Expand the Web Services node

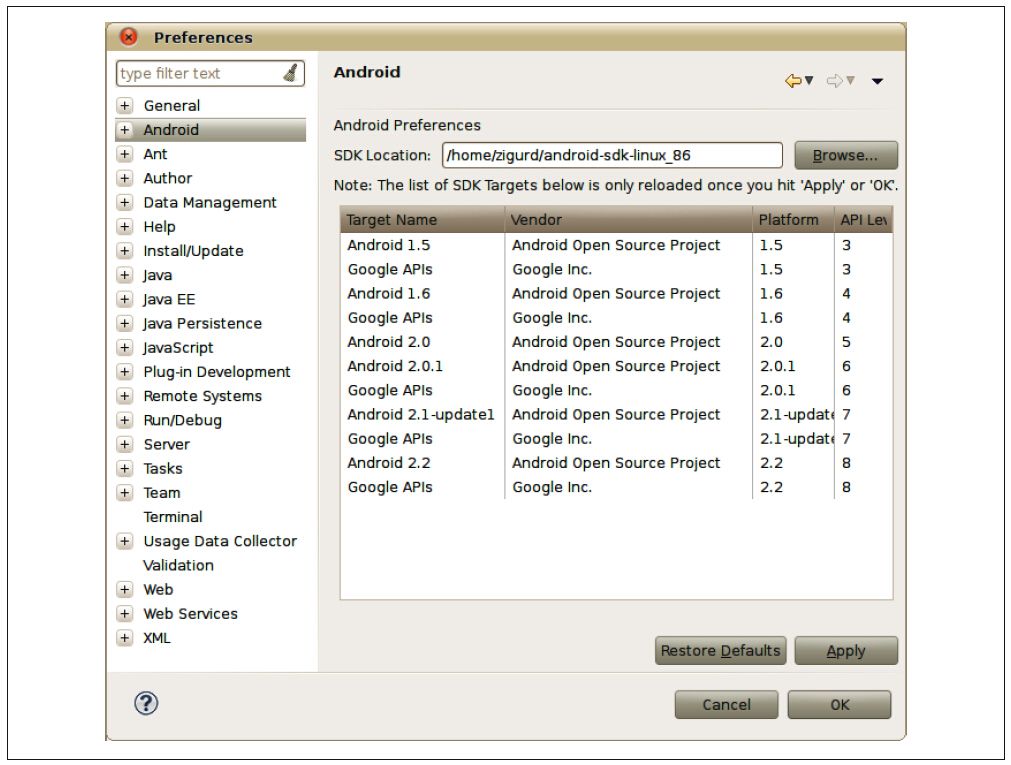(x=125, y=613)
